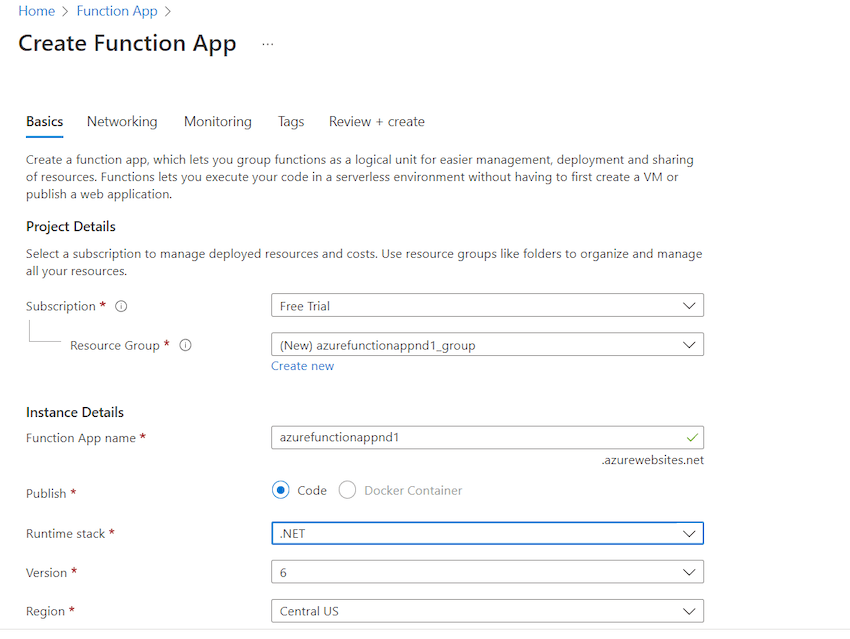Screen dimensions: 850x639
Task: Open the Tags tab
Action: pyautogui.click(x=291, y=121)
